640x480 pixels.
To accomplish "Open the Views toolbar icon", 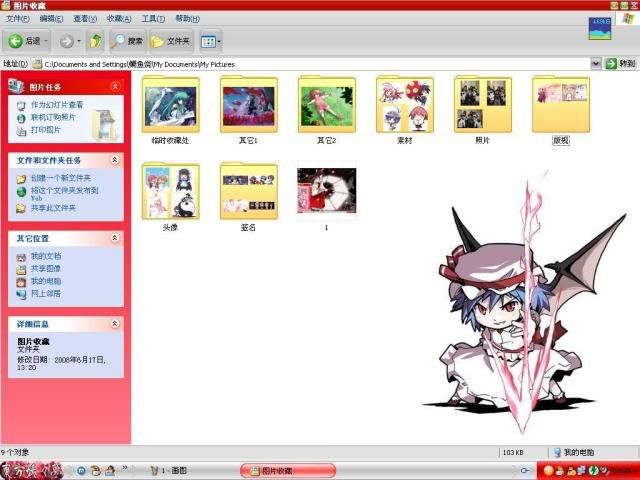I will tap(208, 41).
